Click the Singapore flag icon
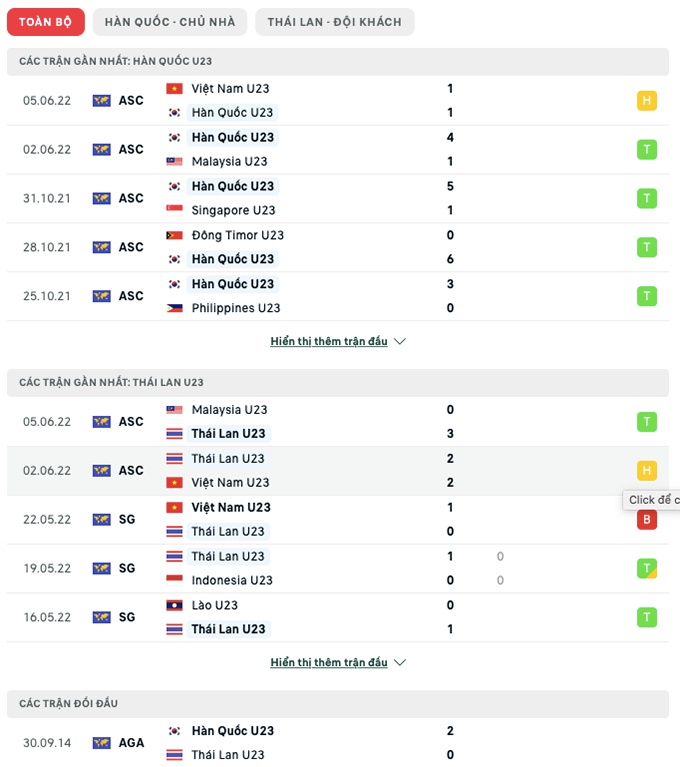Viewport: 680px width, 767px height. click(175, 210)
